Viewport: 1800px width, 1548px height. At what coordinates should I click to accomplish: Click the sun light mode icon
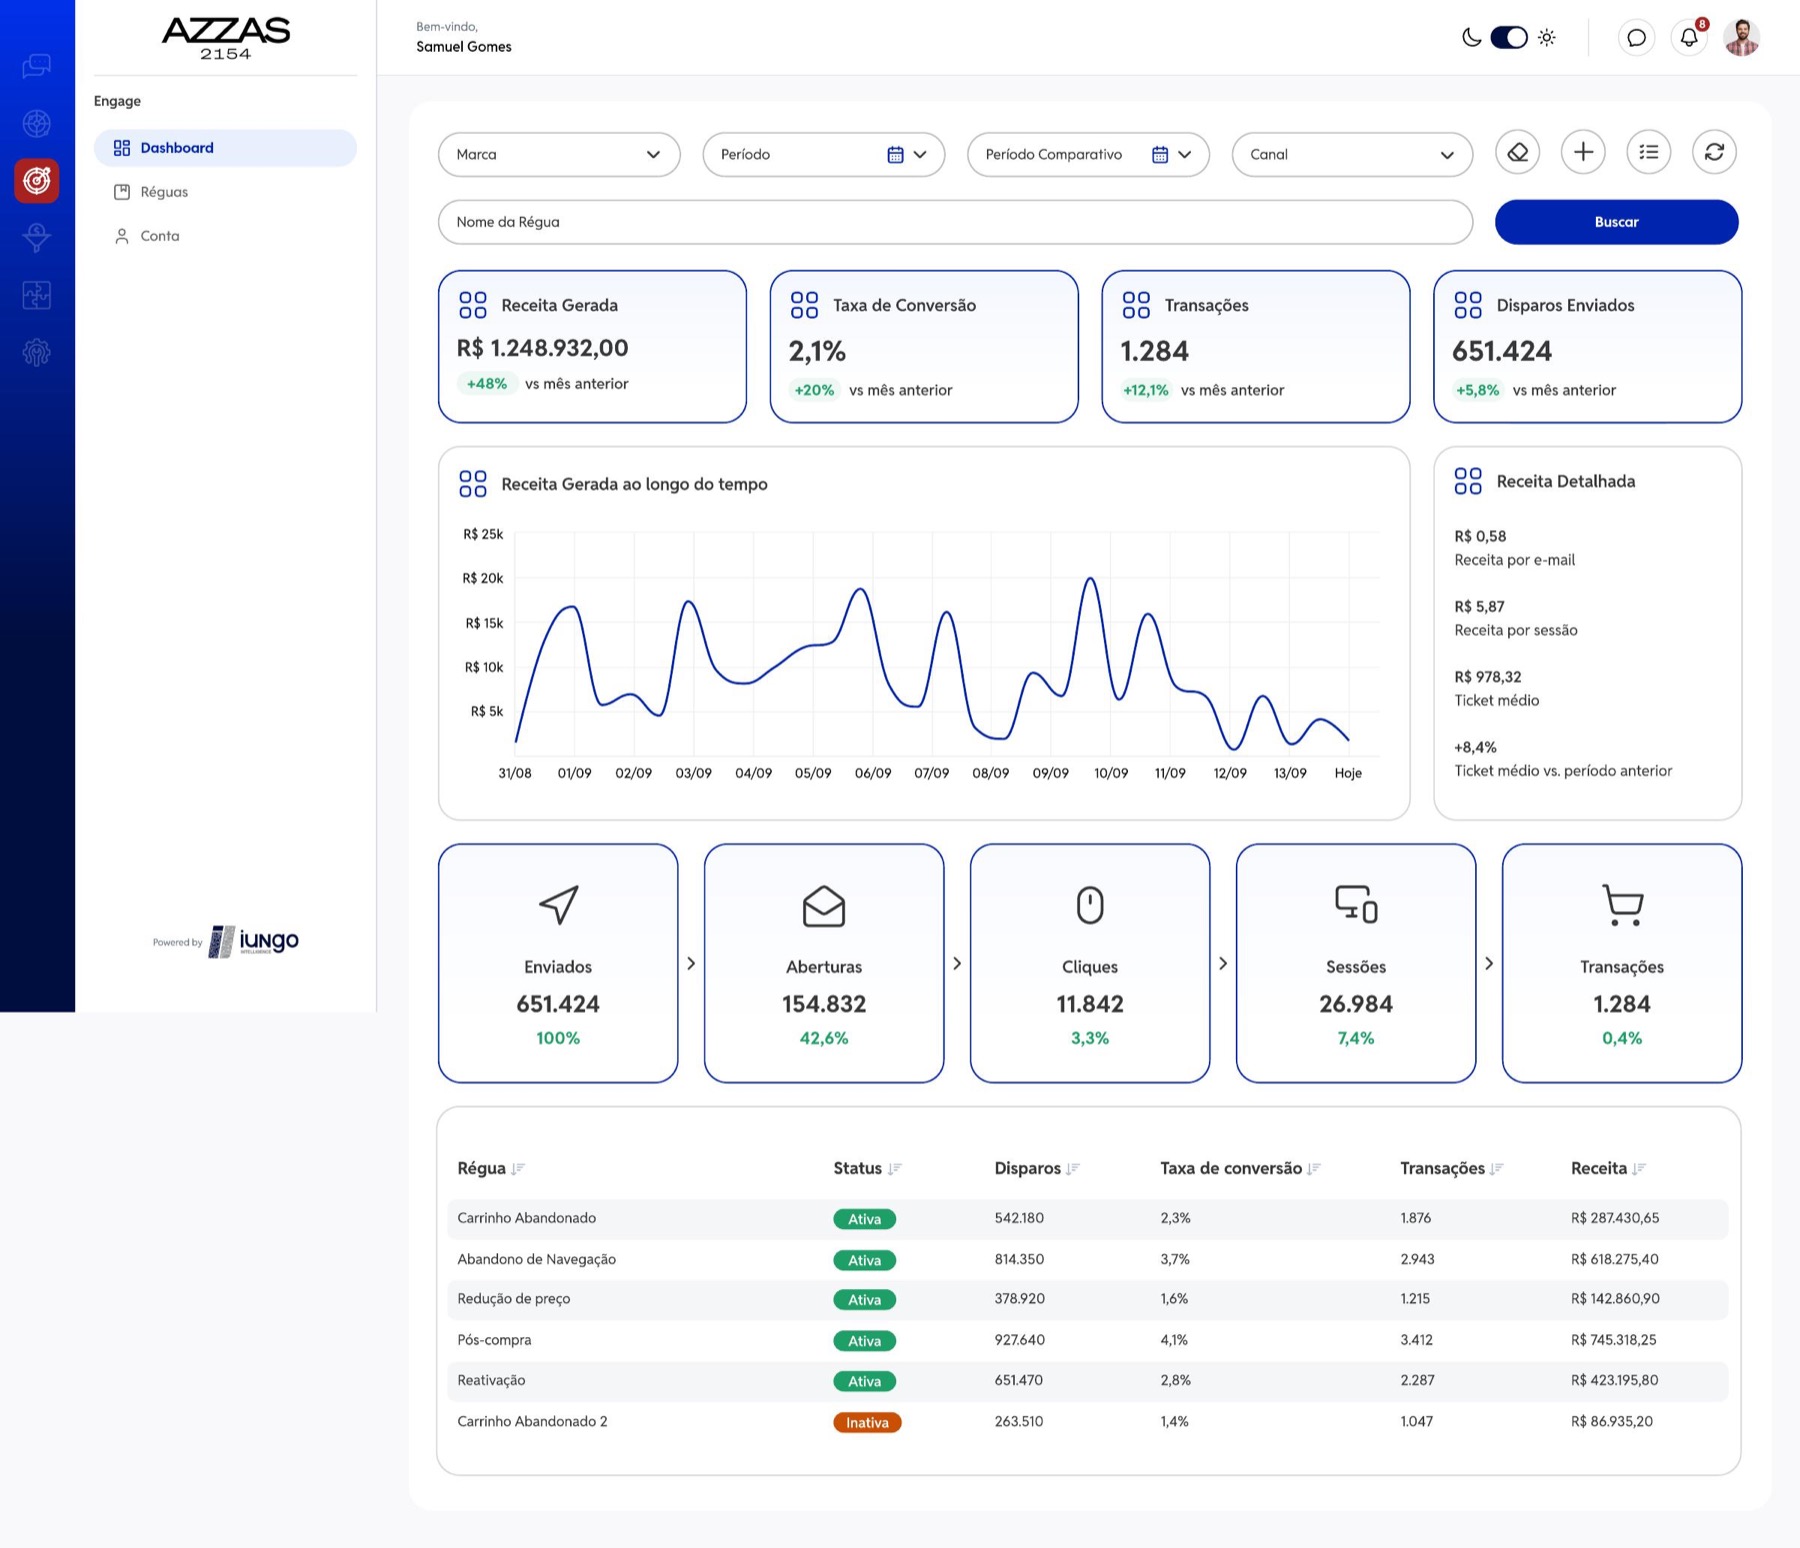point(1547,38)
